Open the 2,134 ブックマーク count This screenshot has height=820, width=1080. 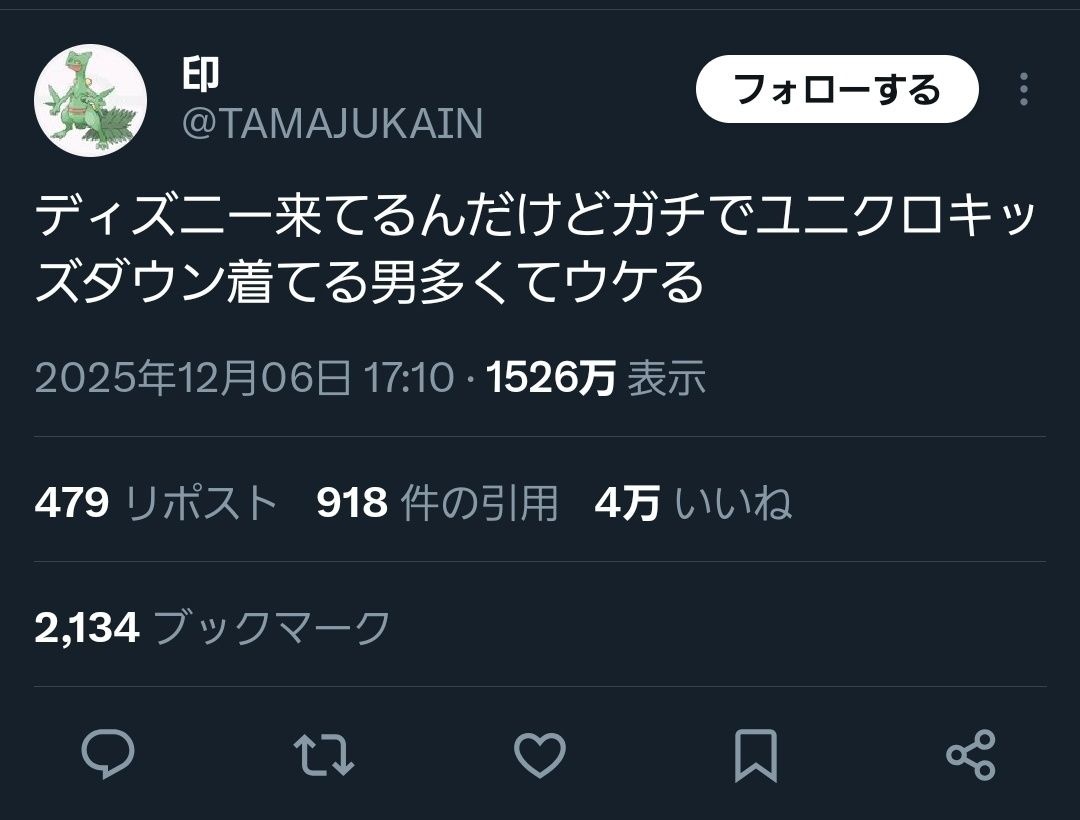click(212, 627)
